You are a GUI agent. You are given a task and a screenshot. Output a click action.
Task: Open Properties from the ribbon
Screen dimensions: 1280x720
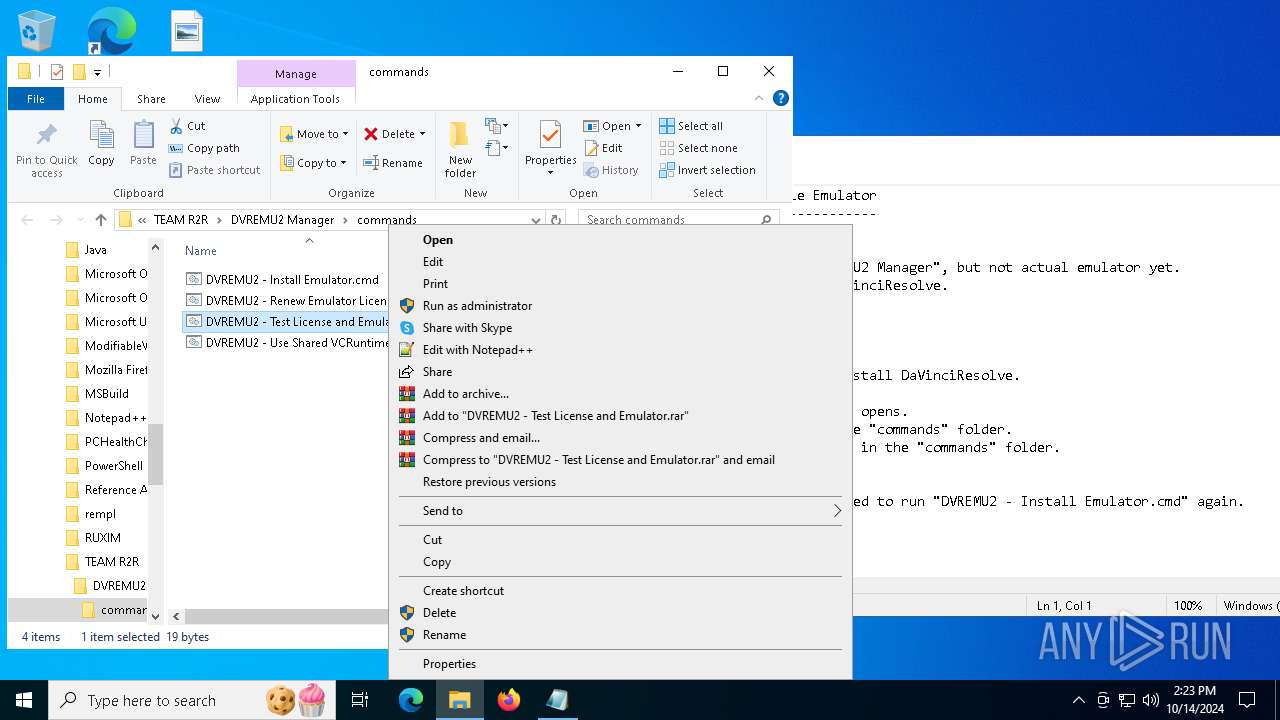550,148
